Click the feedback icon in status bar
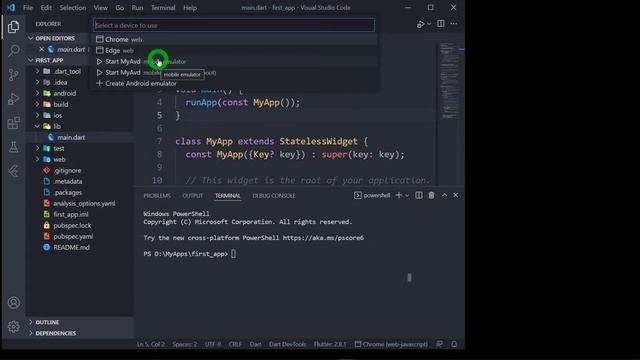The image size is (640, 360). pyautogui.click(x=439, y=344)
